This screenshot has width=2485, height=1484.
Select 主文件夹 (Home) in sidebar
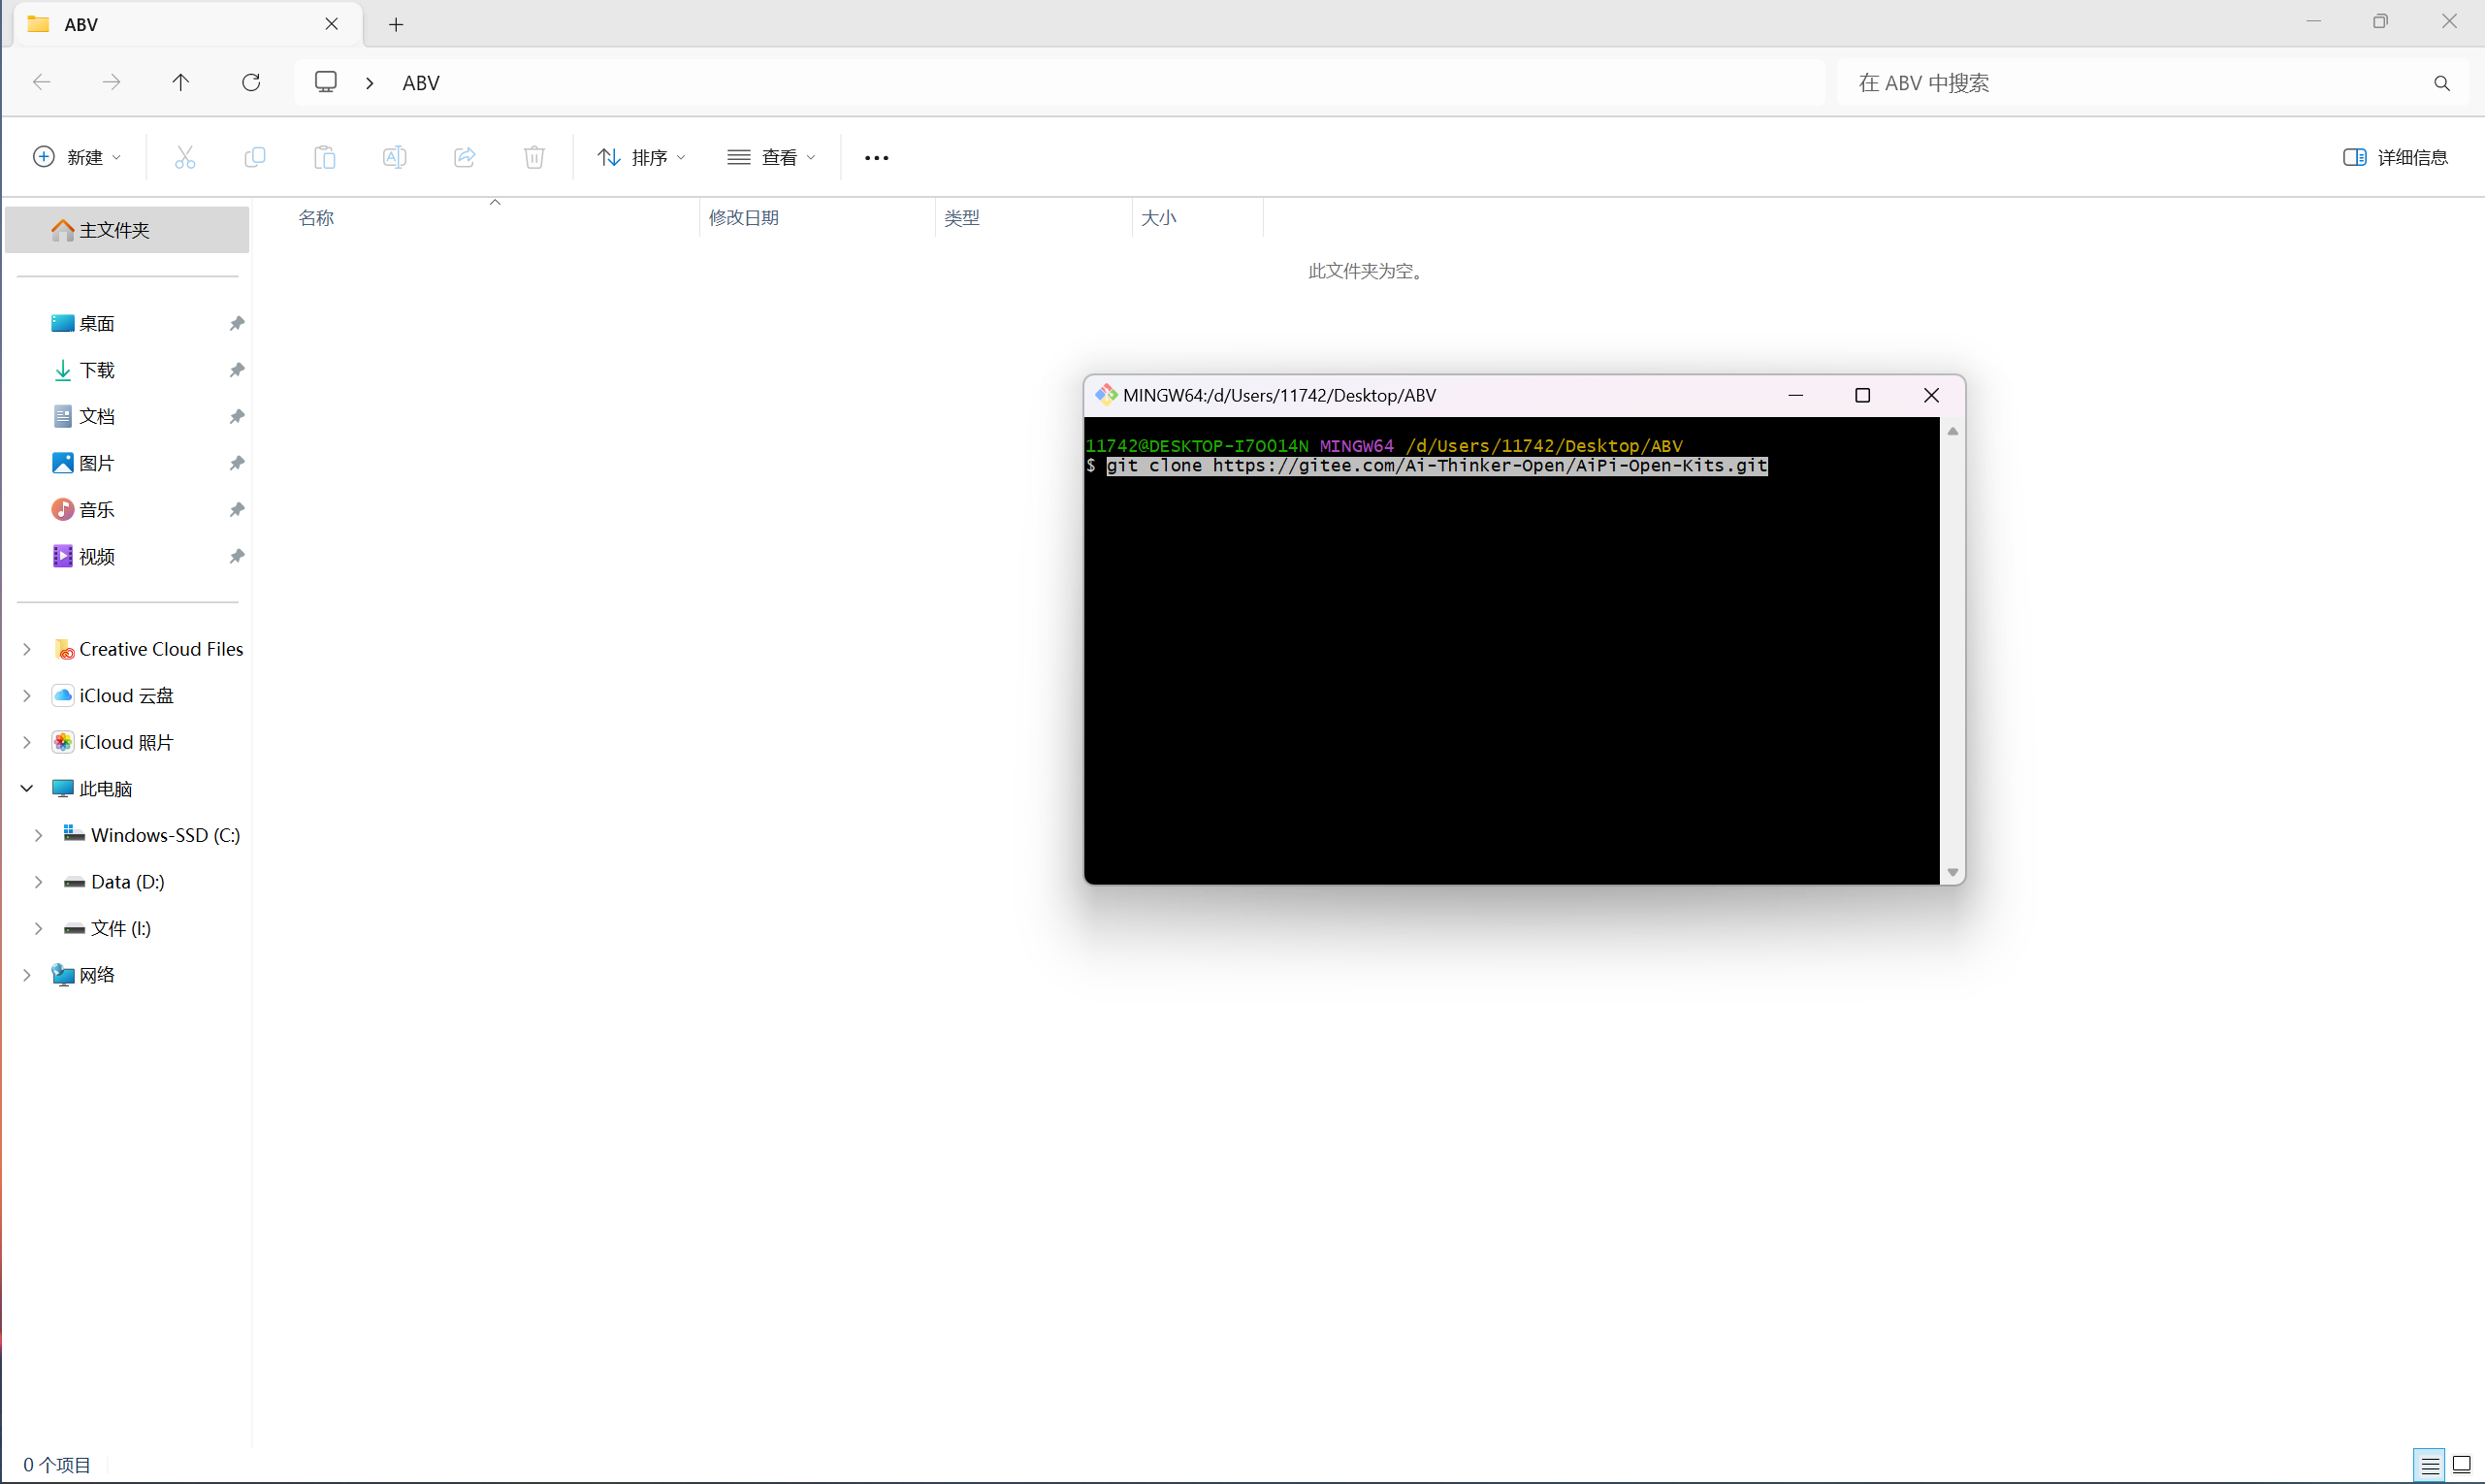[127, 230]
